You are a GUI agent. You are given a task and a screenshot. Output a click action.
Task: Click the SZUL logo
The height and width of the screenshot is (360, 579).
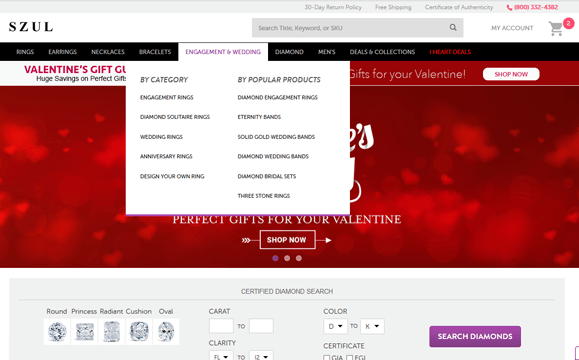click(31, 27)
